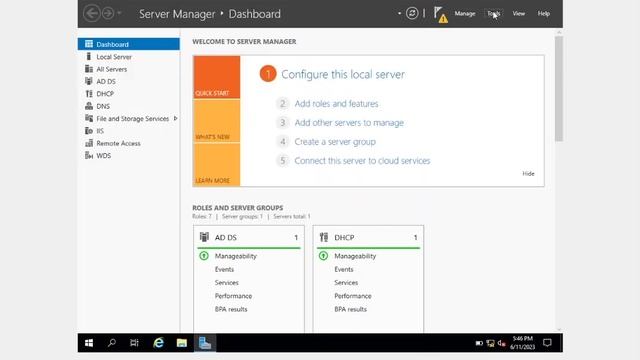Click AD DS Manageability status icon
640x360 pixels.
point(204,256)
